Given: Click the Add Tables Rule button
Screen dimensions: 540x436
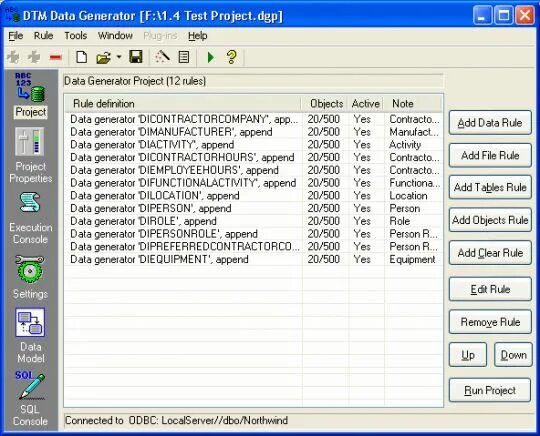Looking at the screenshot, I should pos(490,187).
